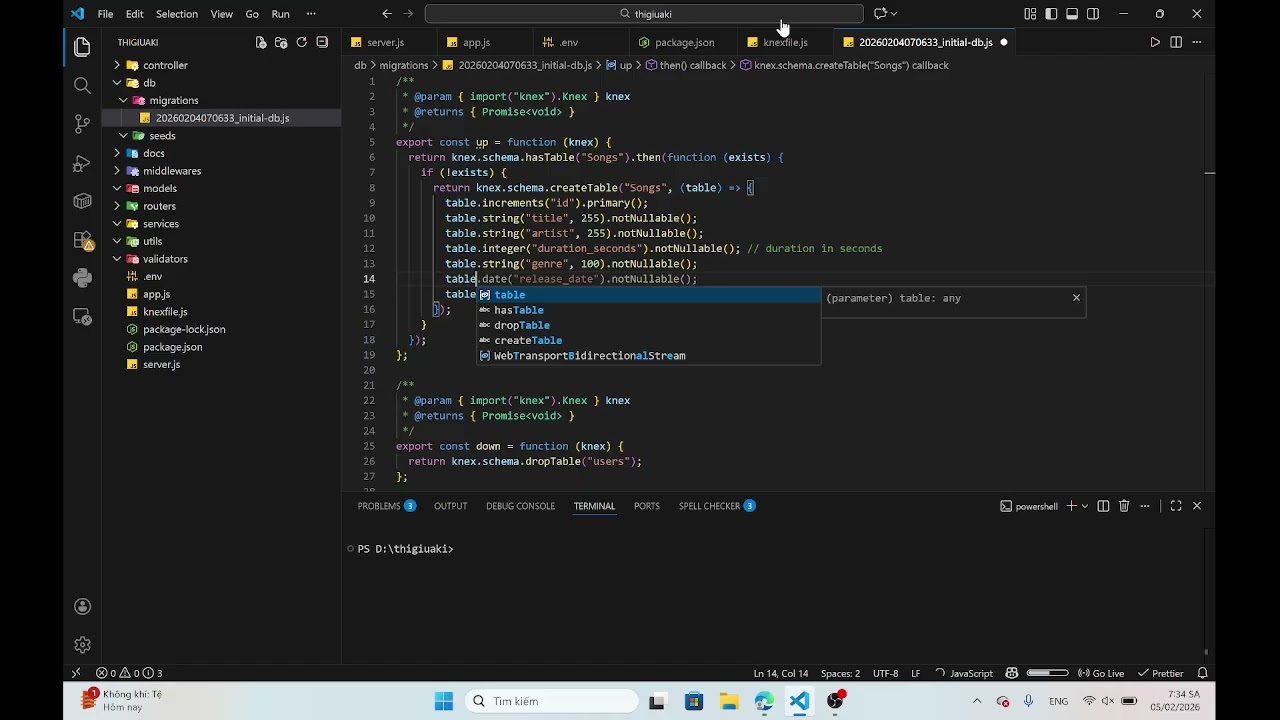This screenshot has height=720, width=1280.
Task: Open Accounts icon in activity bar
Action: 82,607
